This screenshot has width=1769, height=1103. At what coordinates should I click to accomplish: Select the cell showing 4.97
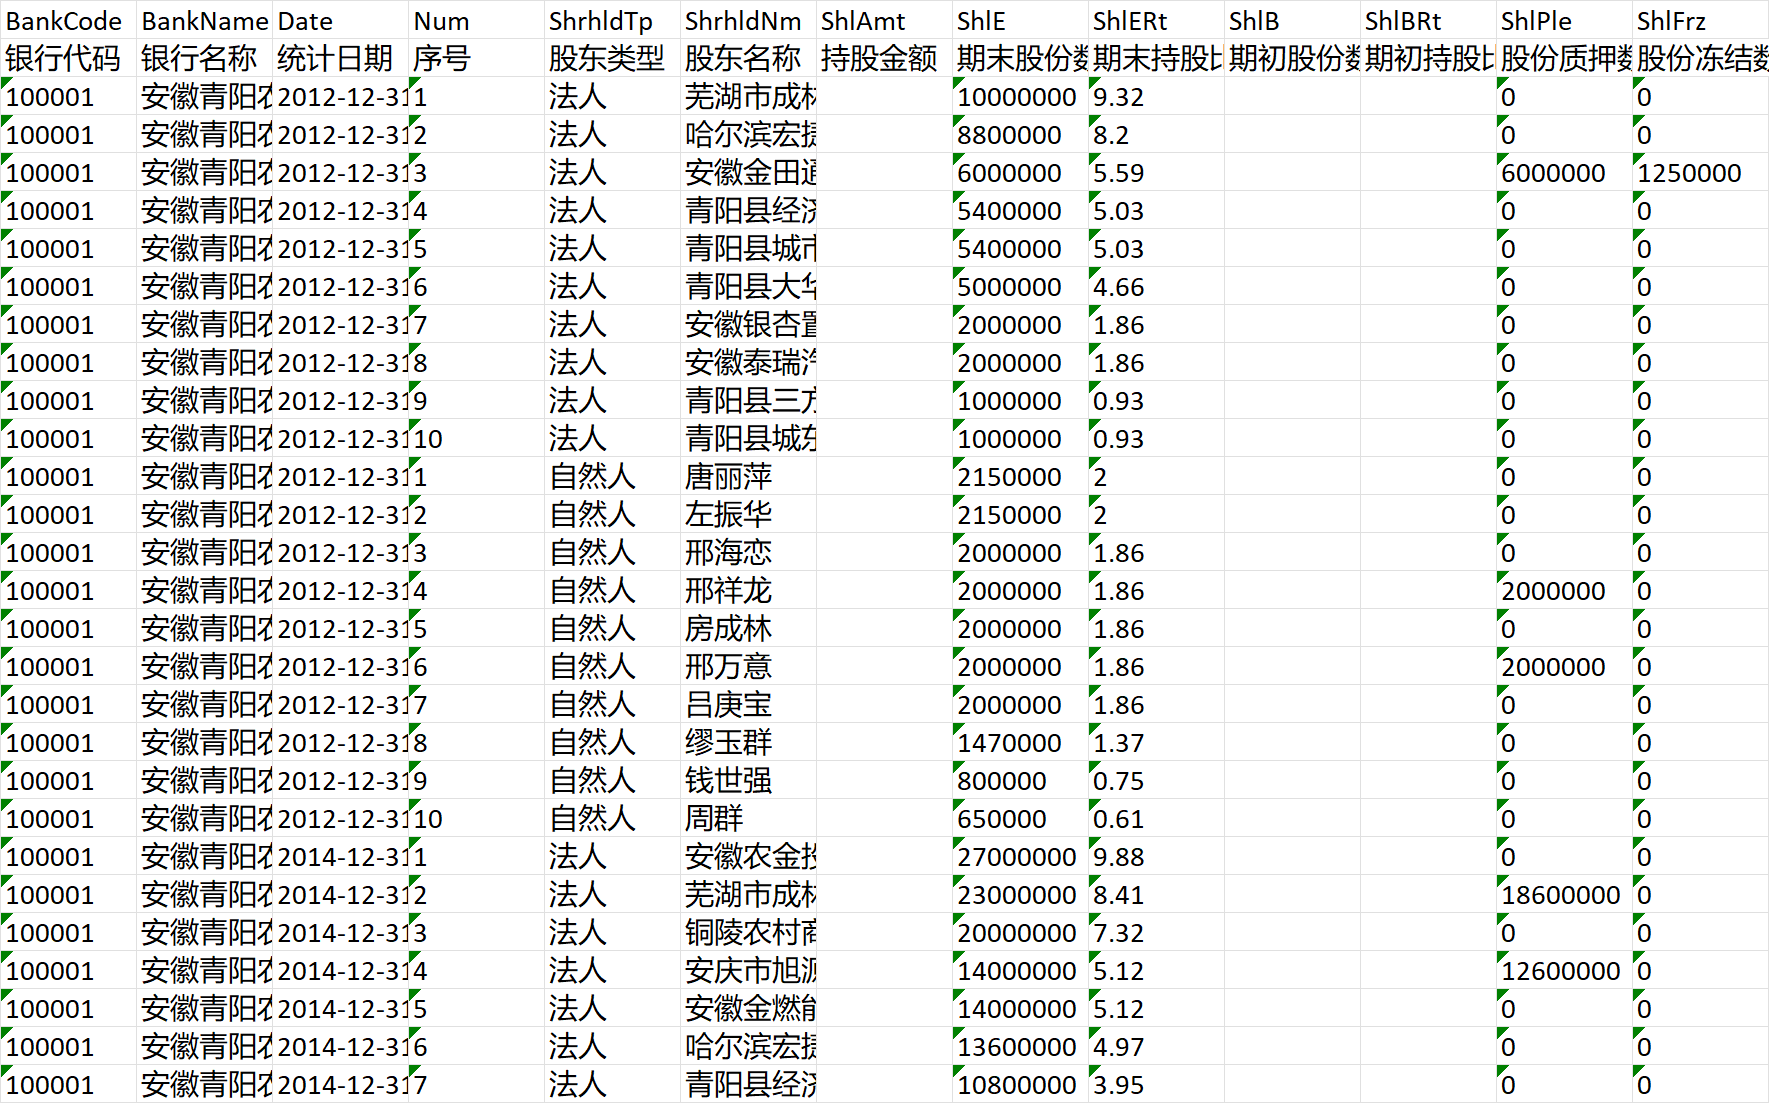coord(1156,1046)
